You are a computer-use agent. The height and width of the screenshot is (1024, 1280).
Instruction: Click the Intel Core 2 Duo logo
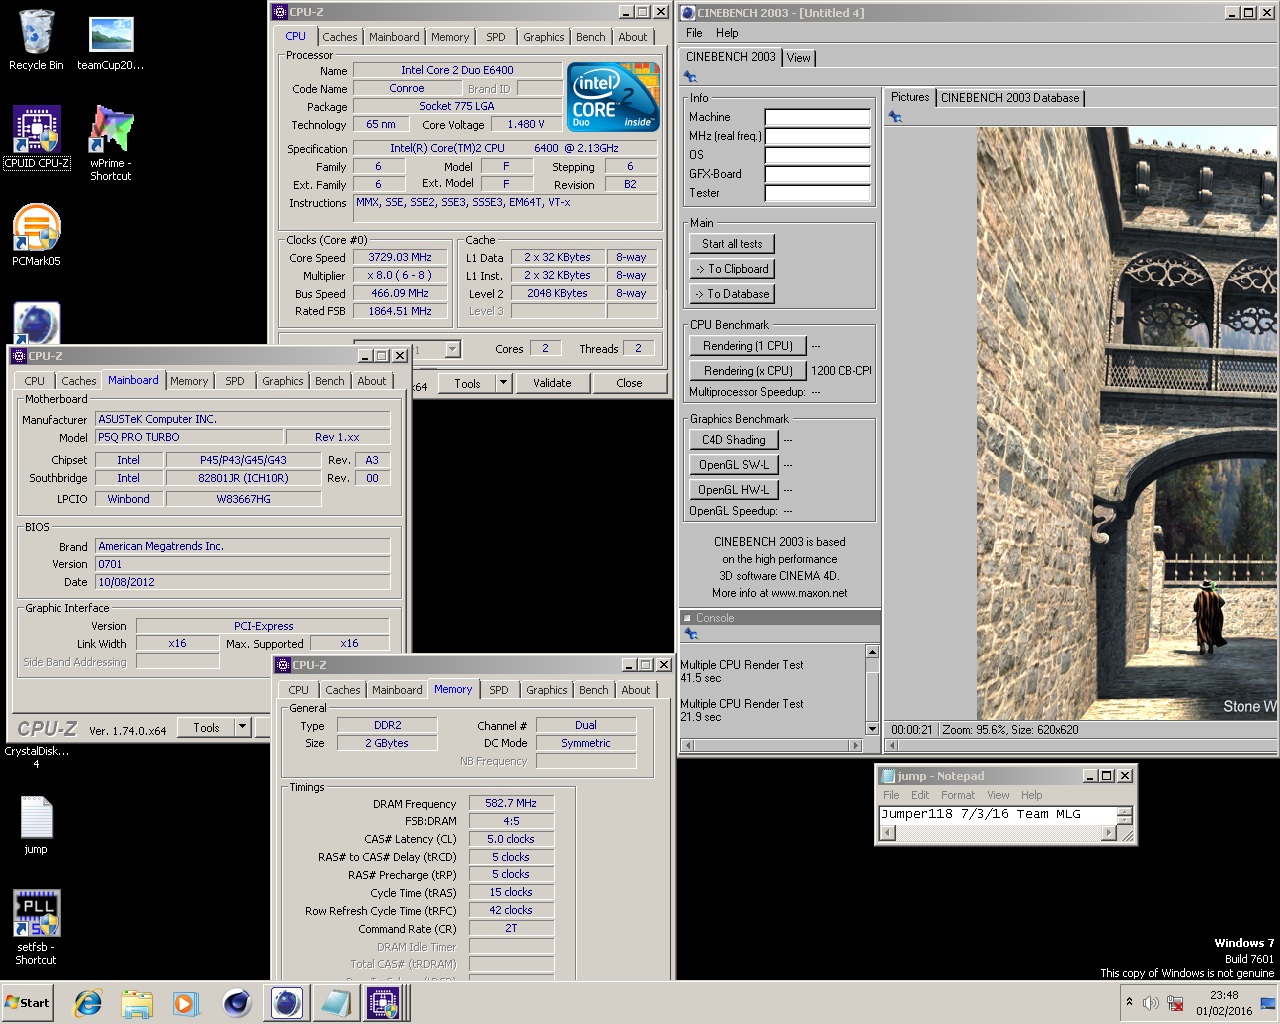click(x=614, y=97)
